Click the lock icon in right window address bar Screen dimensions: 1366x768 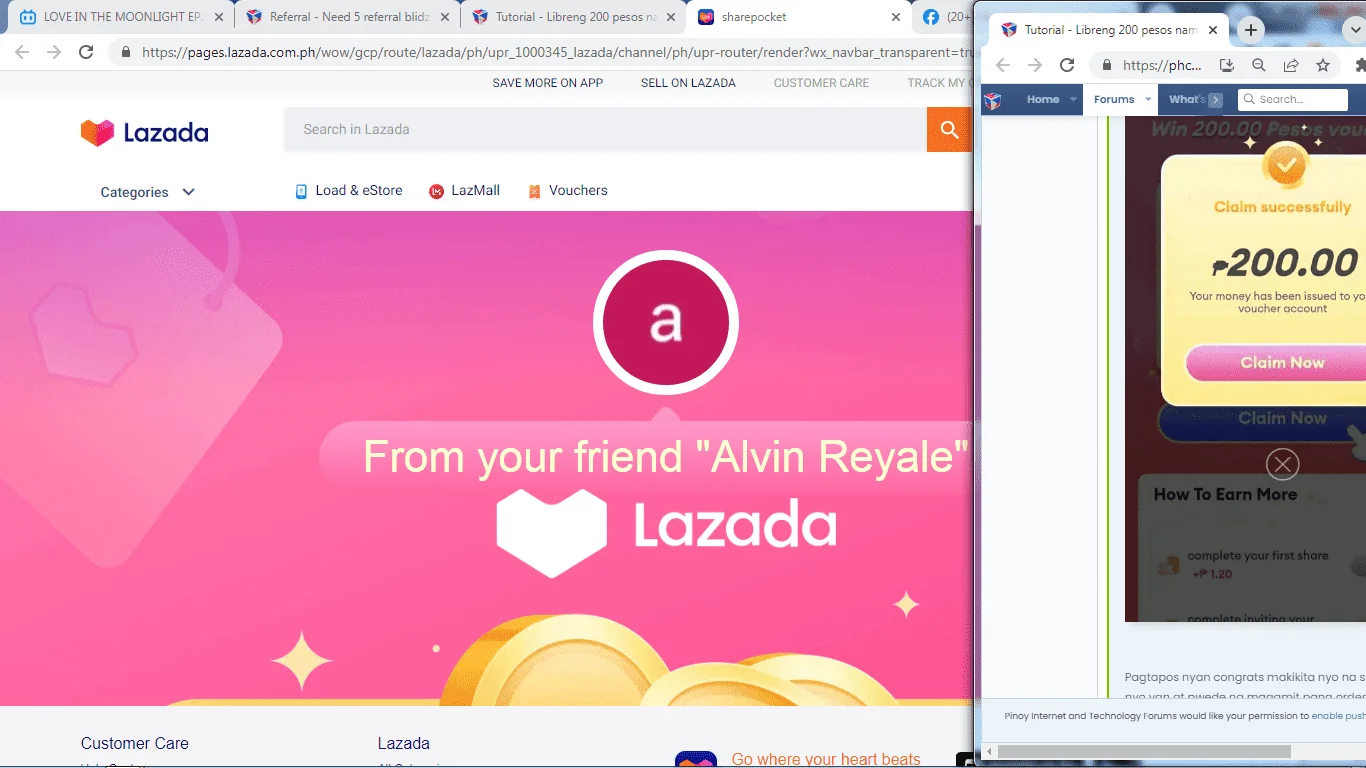pos(1106,65)
